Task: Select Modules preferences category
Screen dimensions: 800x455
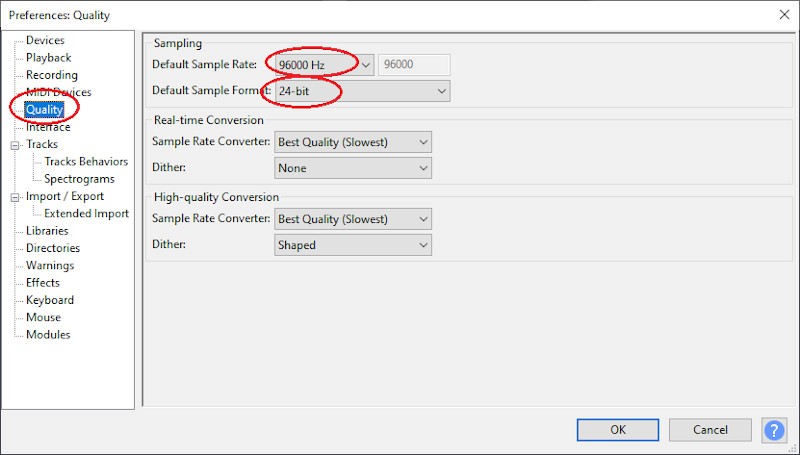Action: click(48, 335)
